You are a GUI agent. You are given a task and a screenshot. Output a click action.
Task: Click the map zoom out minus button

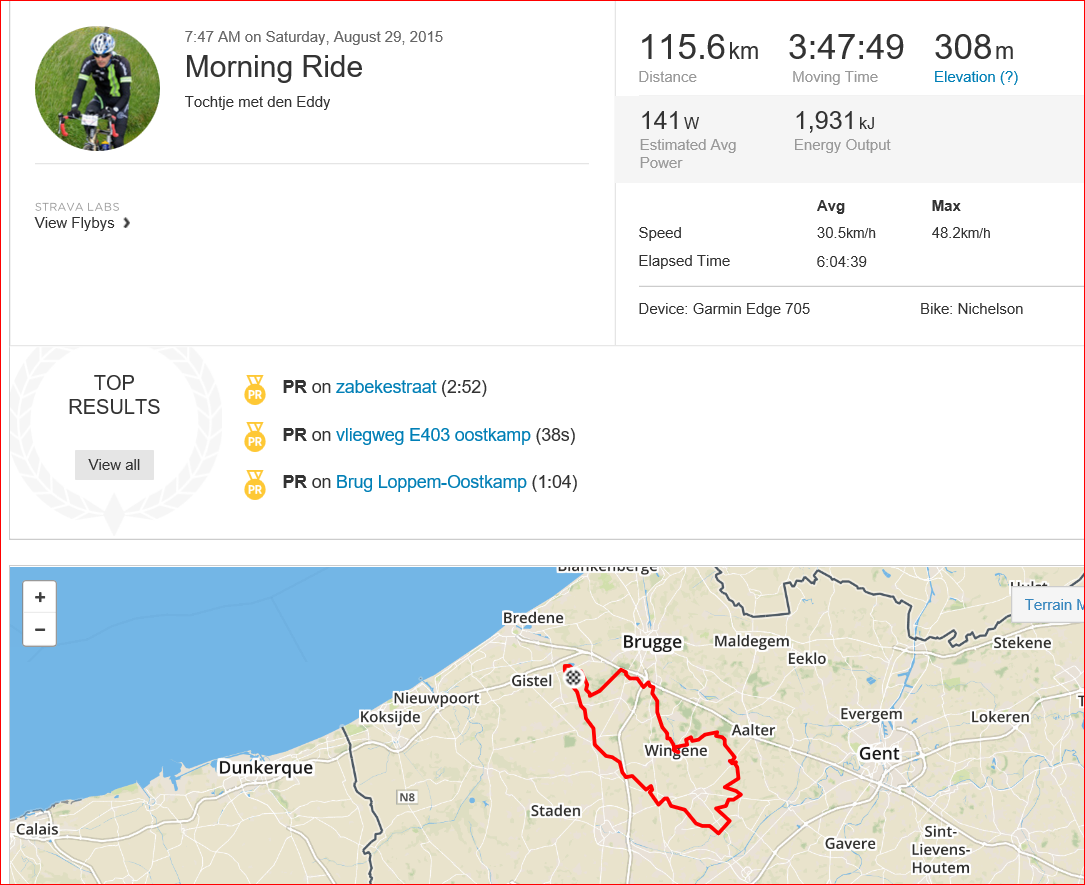click(39, 630)
